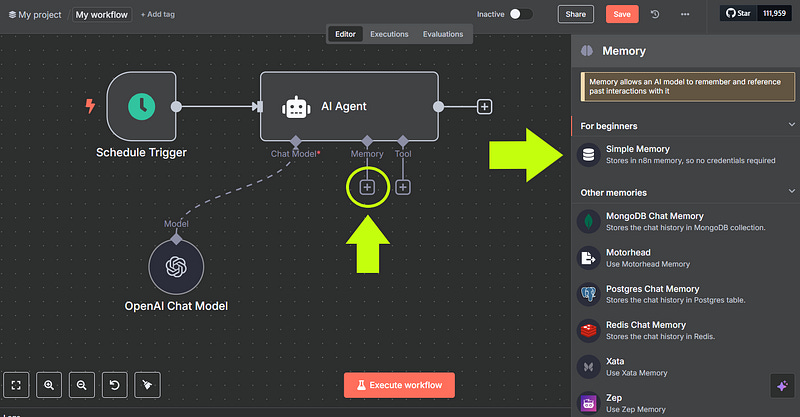Choose the Simple Memory database icon
Screen dimensions: 800x417
588,155
